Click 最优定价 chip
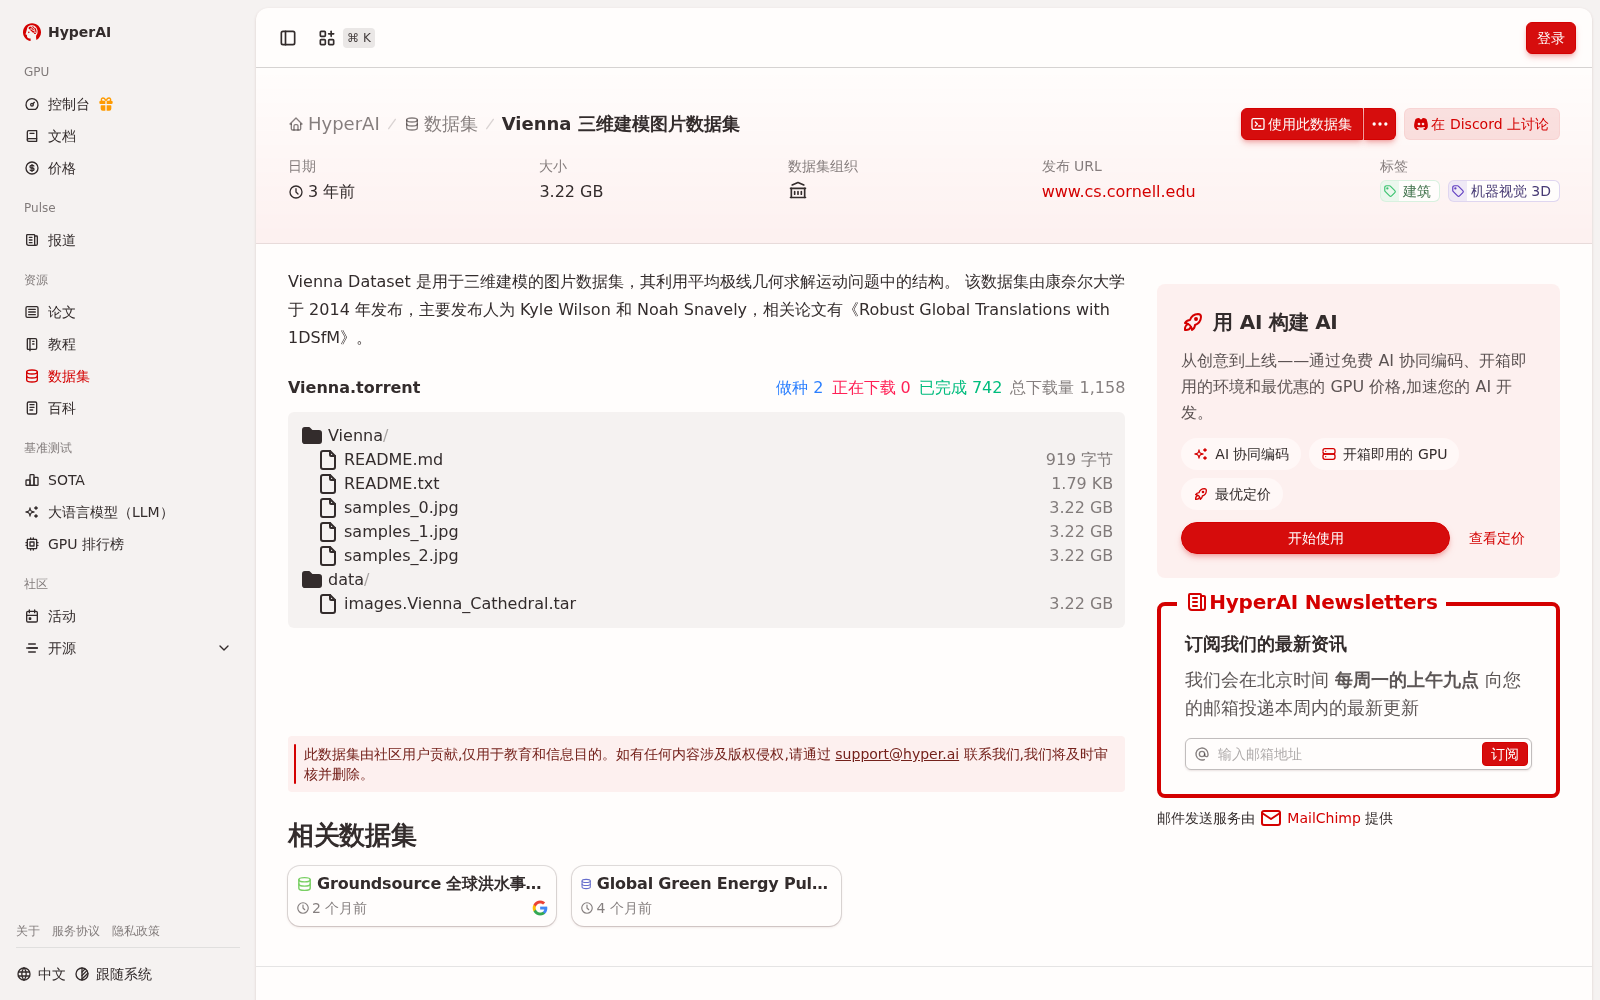 tap(1232, 494)
